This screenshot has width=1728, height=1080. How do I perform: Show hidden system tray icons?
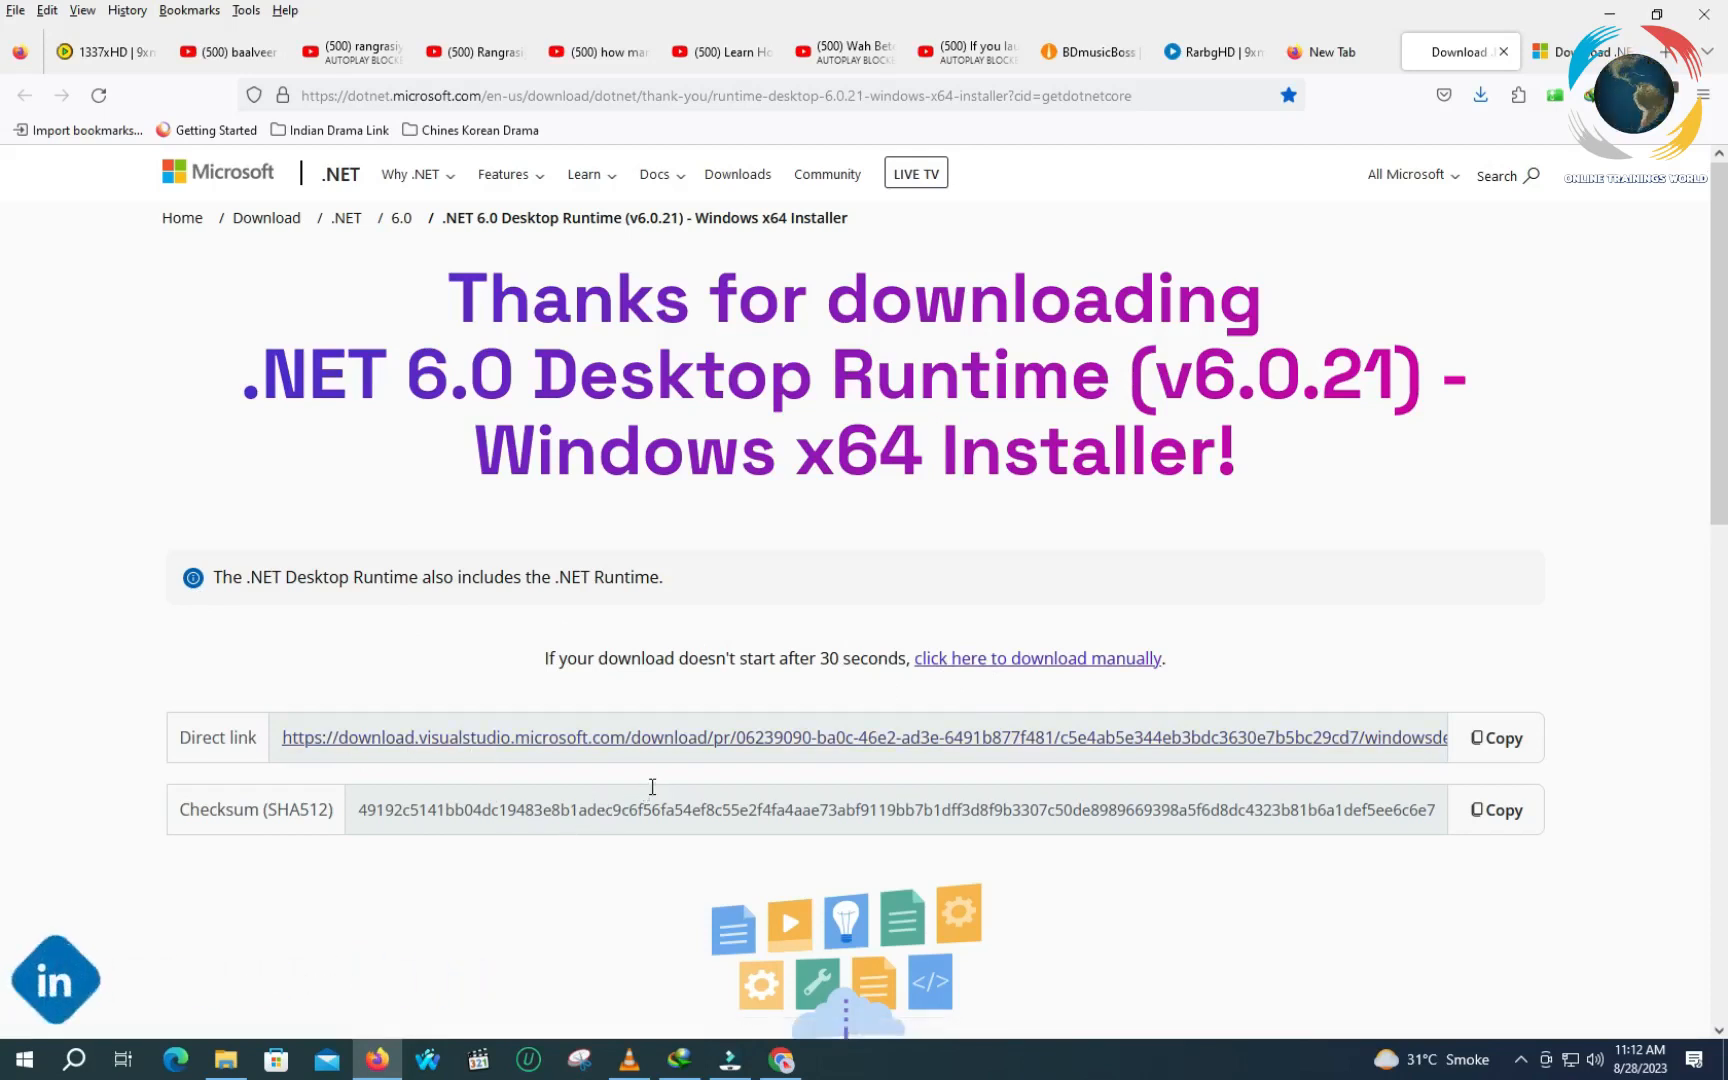(x=1521, y=1059)
